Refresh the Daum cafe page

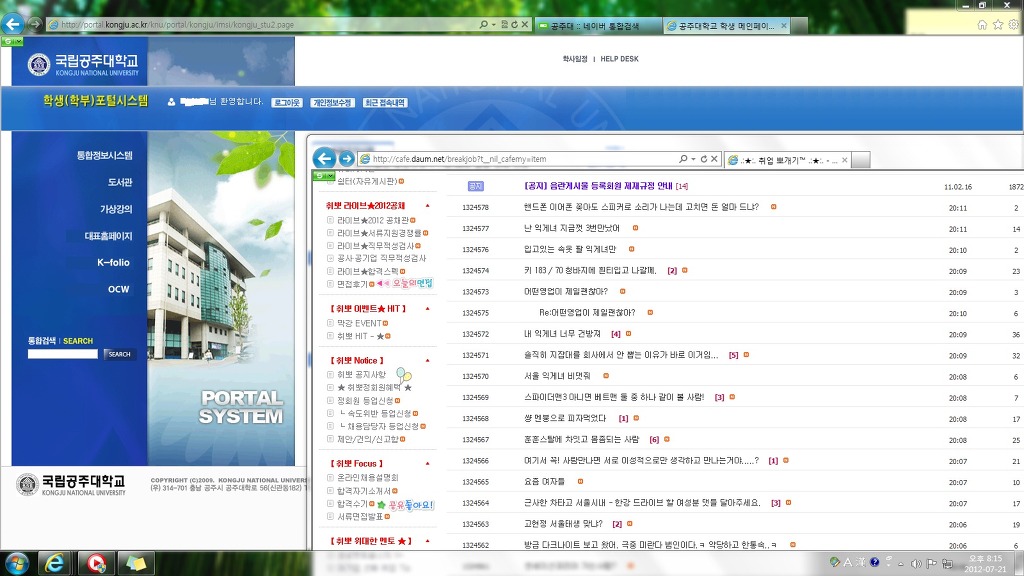[x=704, y=159]
